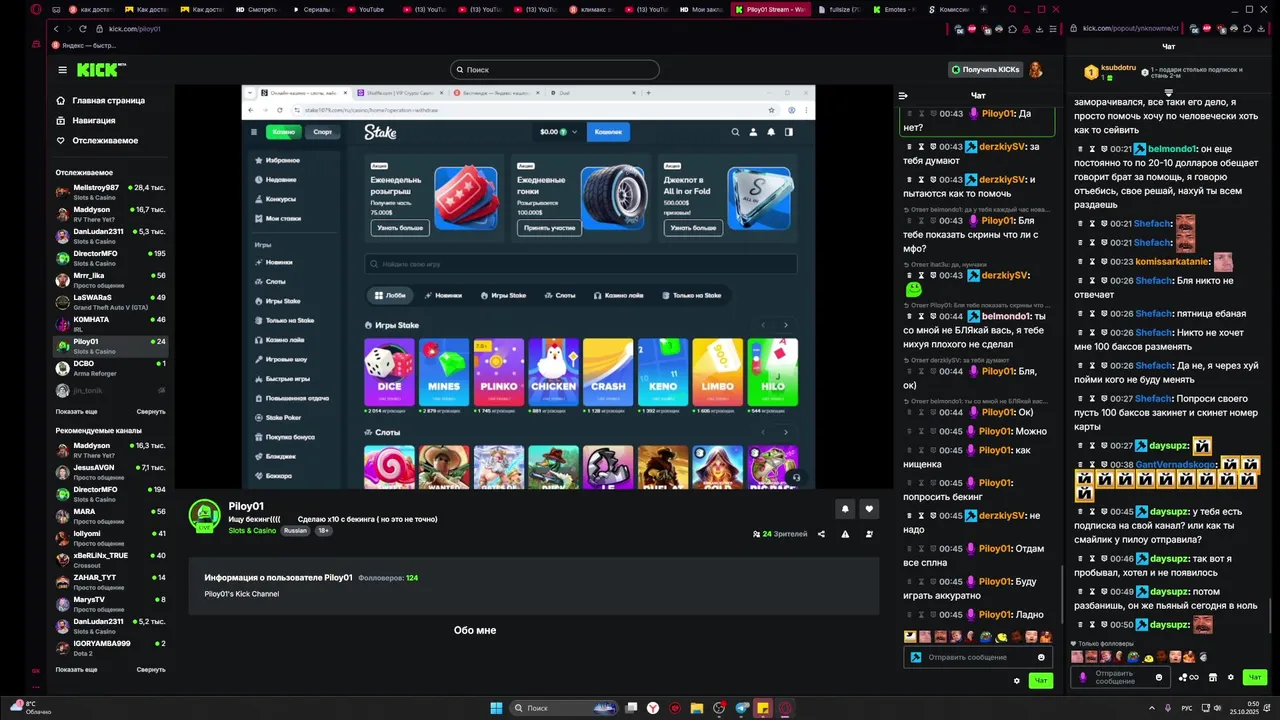Screen dimensions: 1280x720
Task: Open a new browser tab with plus
Action: (x=983, y=9)
